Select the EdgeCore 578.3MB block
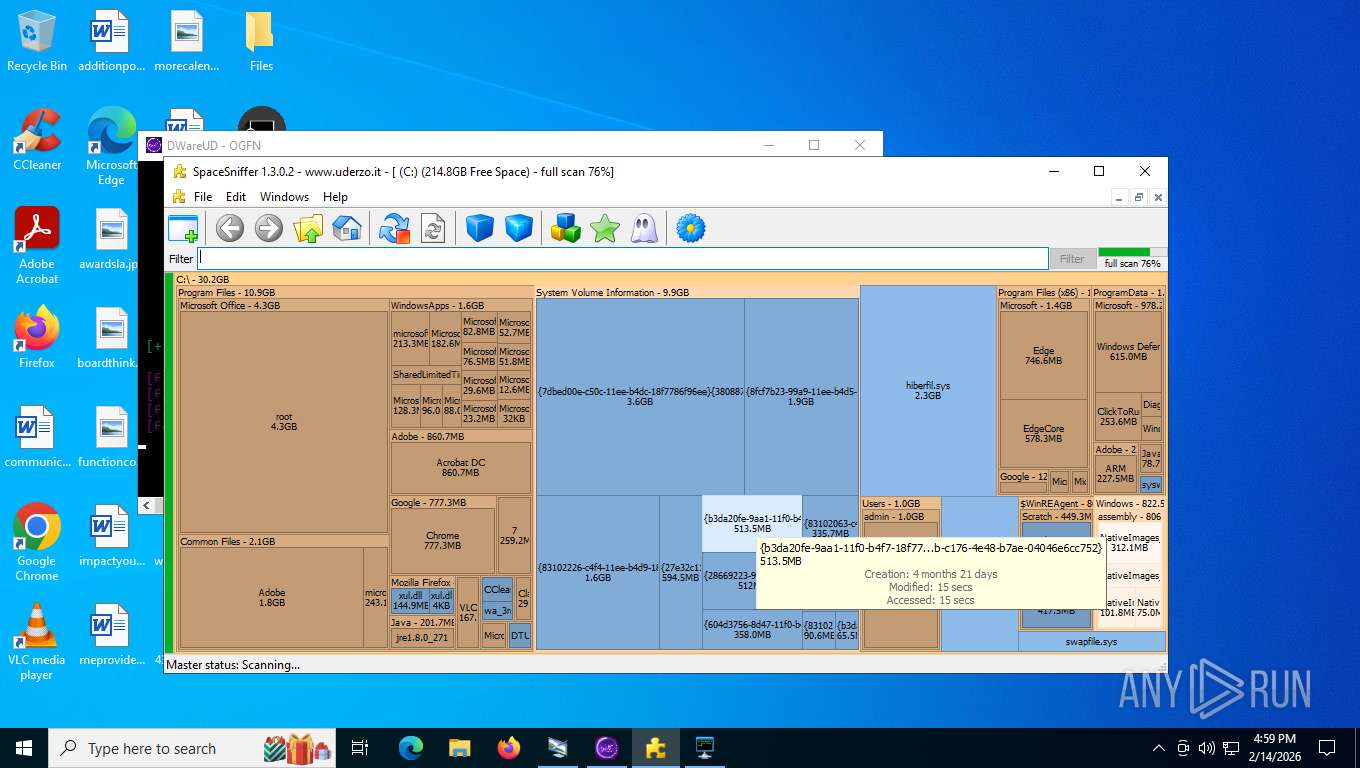 click(x=1043, y=434)
